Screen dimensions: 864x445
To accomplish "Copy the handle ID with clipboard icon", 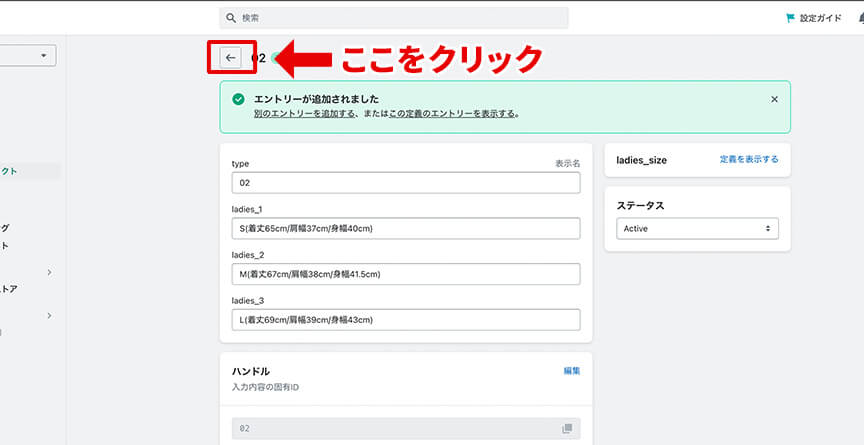I will coord(566,428).
